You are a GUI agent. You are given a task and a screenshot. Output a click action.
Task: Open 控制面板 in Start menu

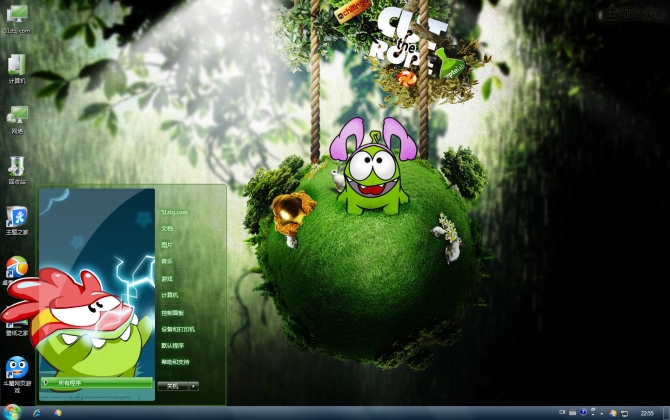pyautogui.click(x=173, y=313)
